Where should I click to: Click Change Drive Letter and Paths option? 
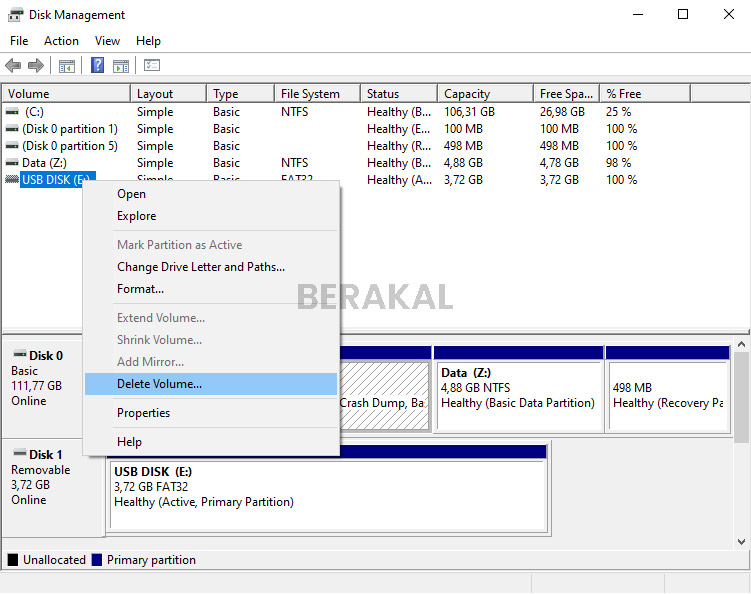(200, 267)
